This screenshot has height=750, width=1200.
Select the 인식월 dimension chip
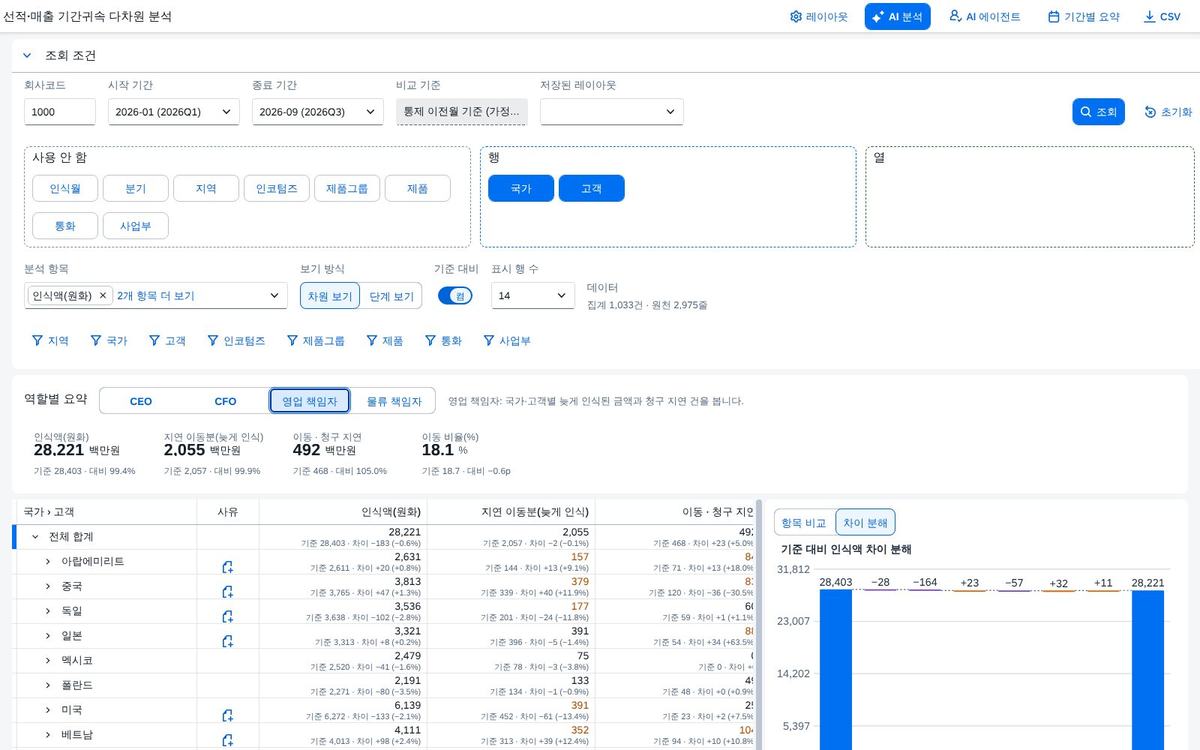(65, 188)
